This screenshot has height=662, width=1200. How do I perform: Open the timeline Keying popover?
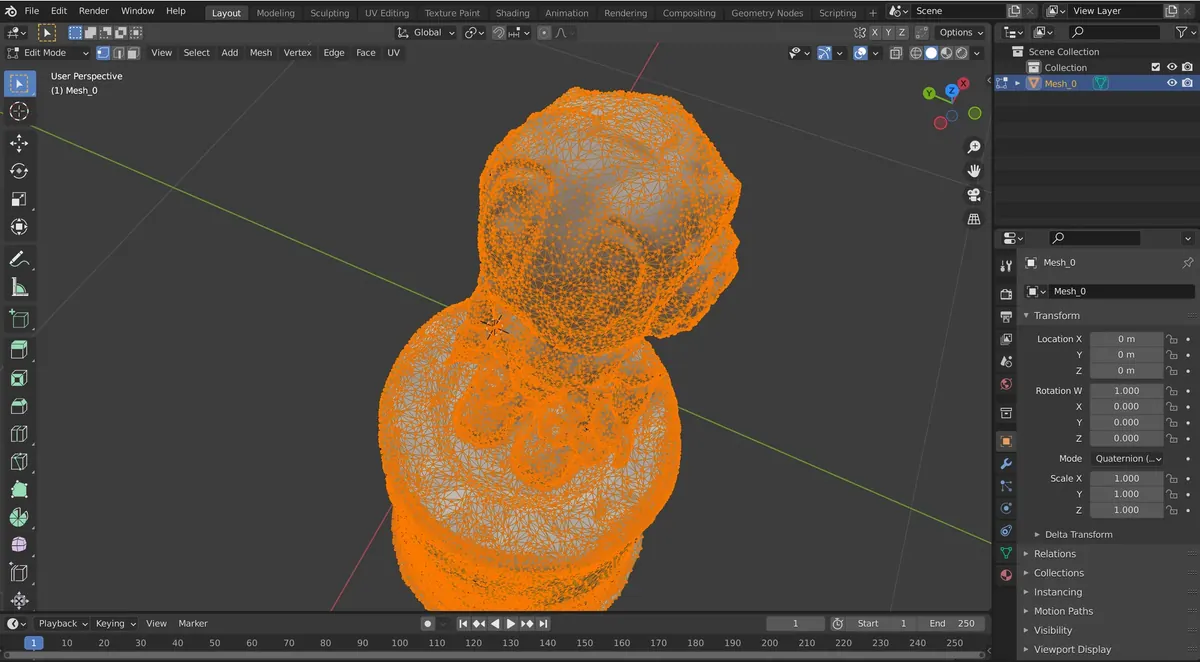click(x=115, y=623)
